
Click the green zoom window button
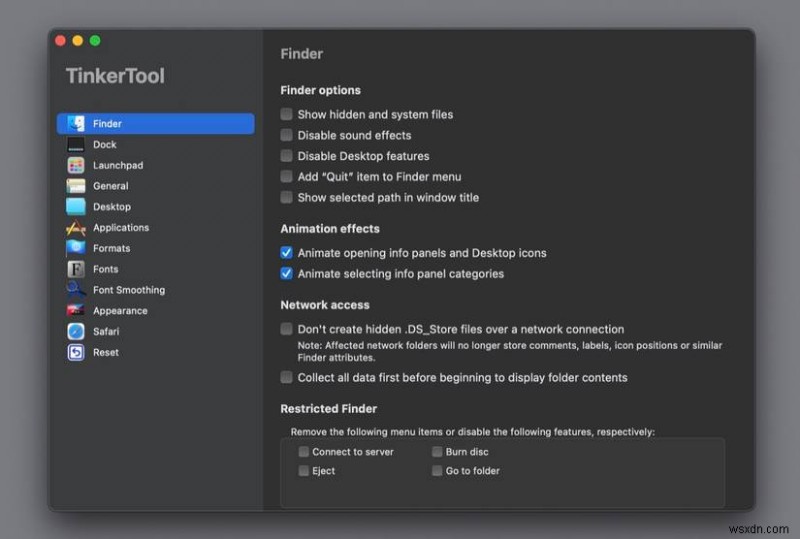pos(95,40)
